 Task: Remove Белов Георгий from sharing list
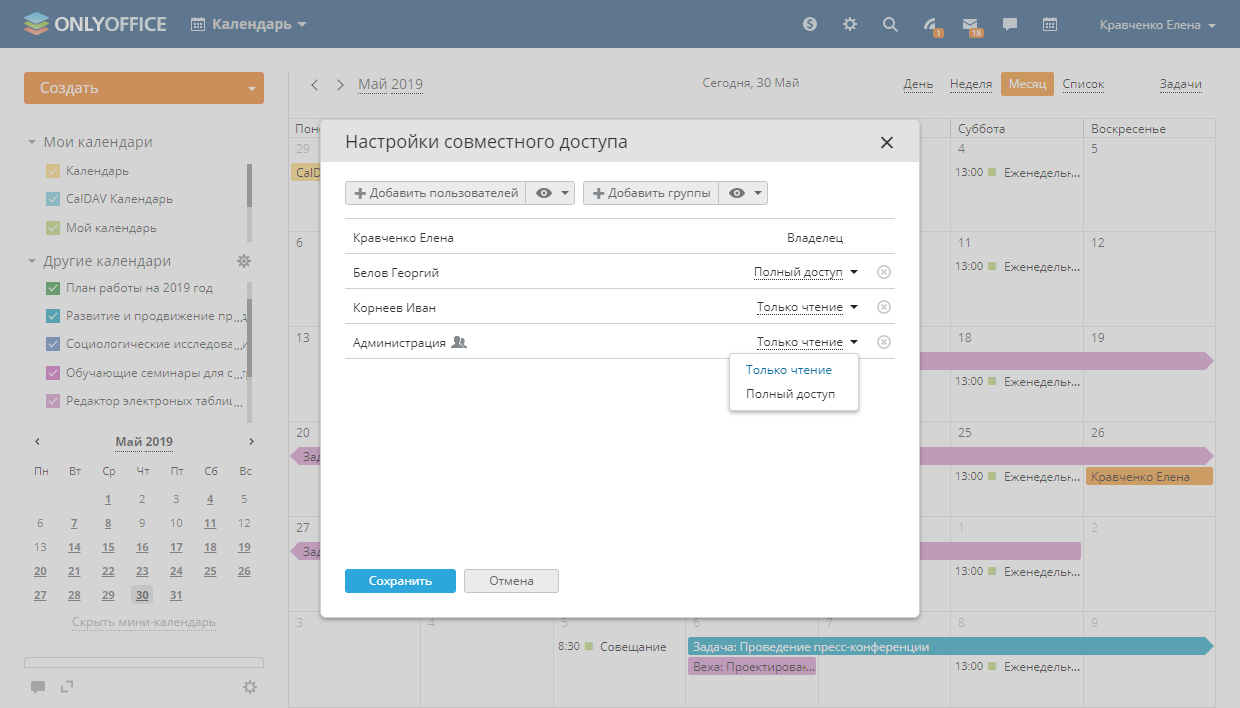[884, 272]
